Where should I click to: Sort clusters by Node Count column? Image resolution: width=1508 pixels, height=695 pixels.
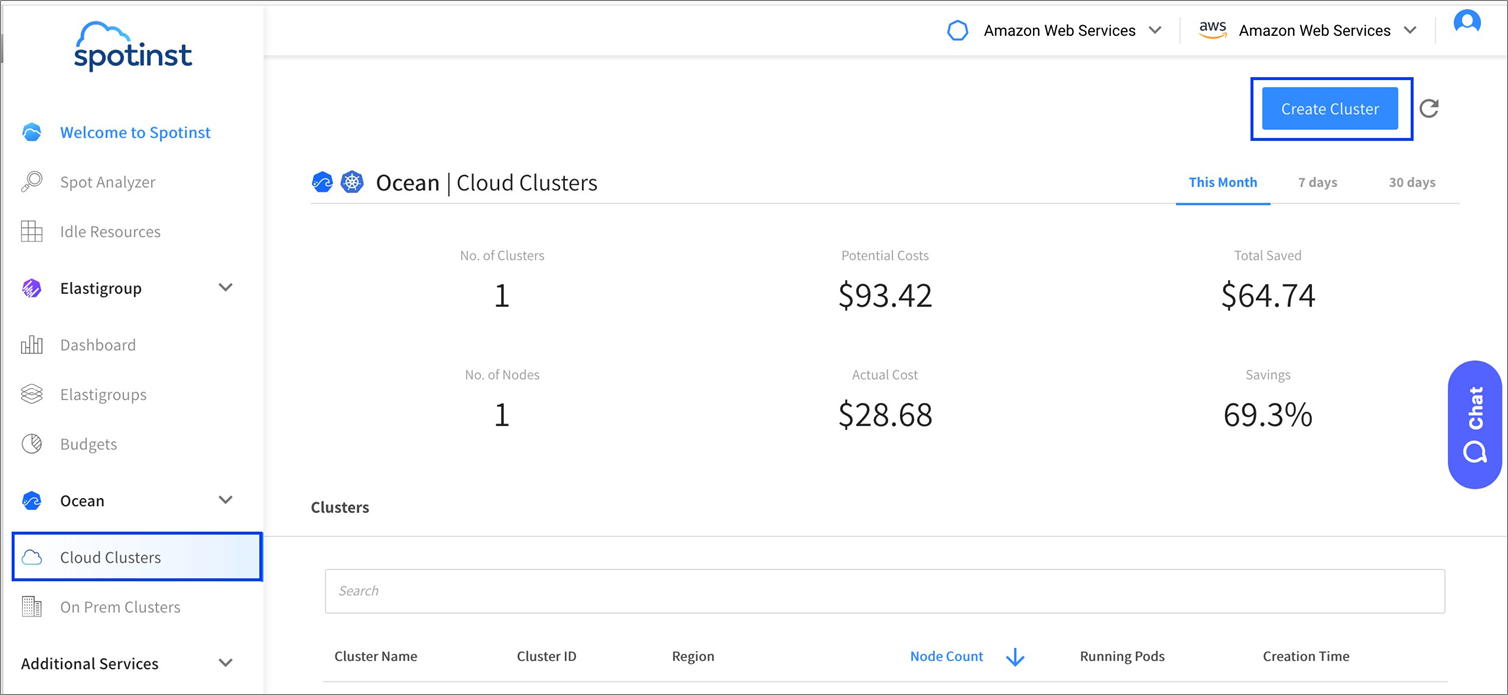tap(947, 657)
